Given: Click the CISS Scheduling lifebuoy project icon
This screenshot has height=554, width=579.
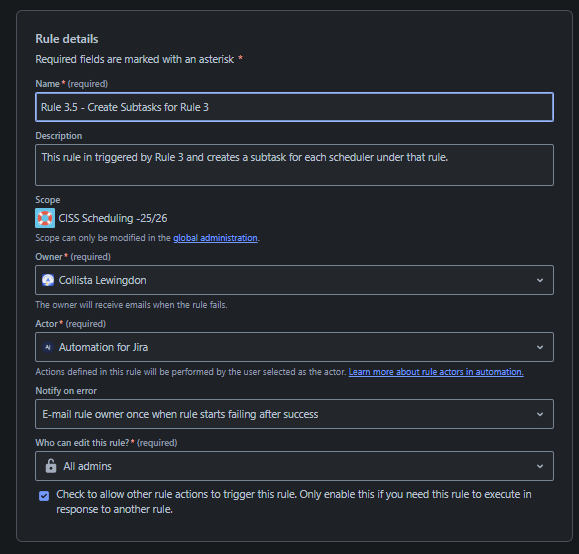Looking at the screenshot, I should pyautogui.click(x=45, y=218).
